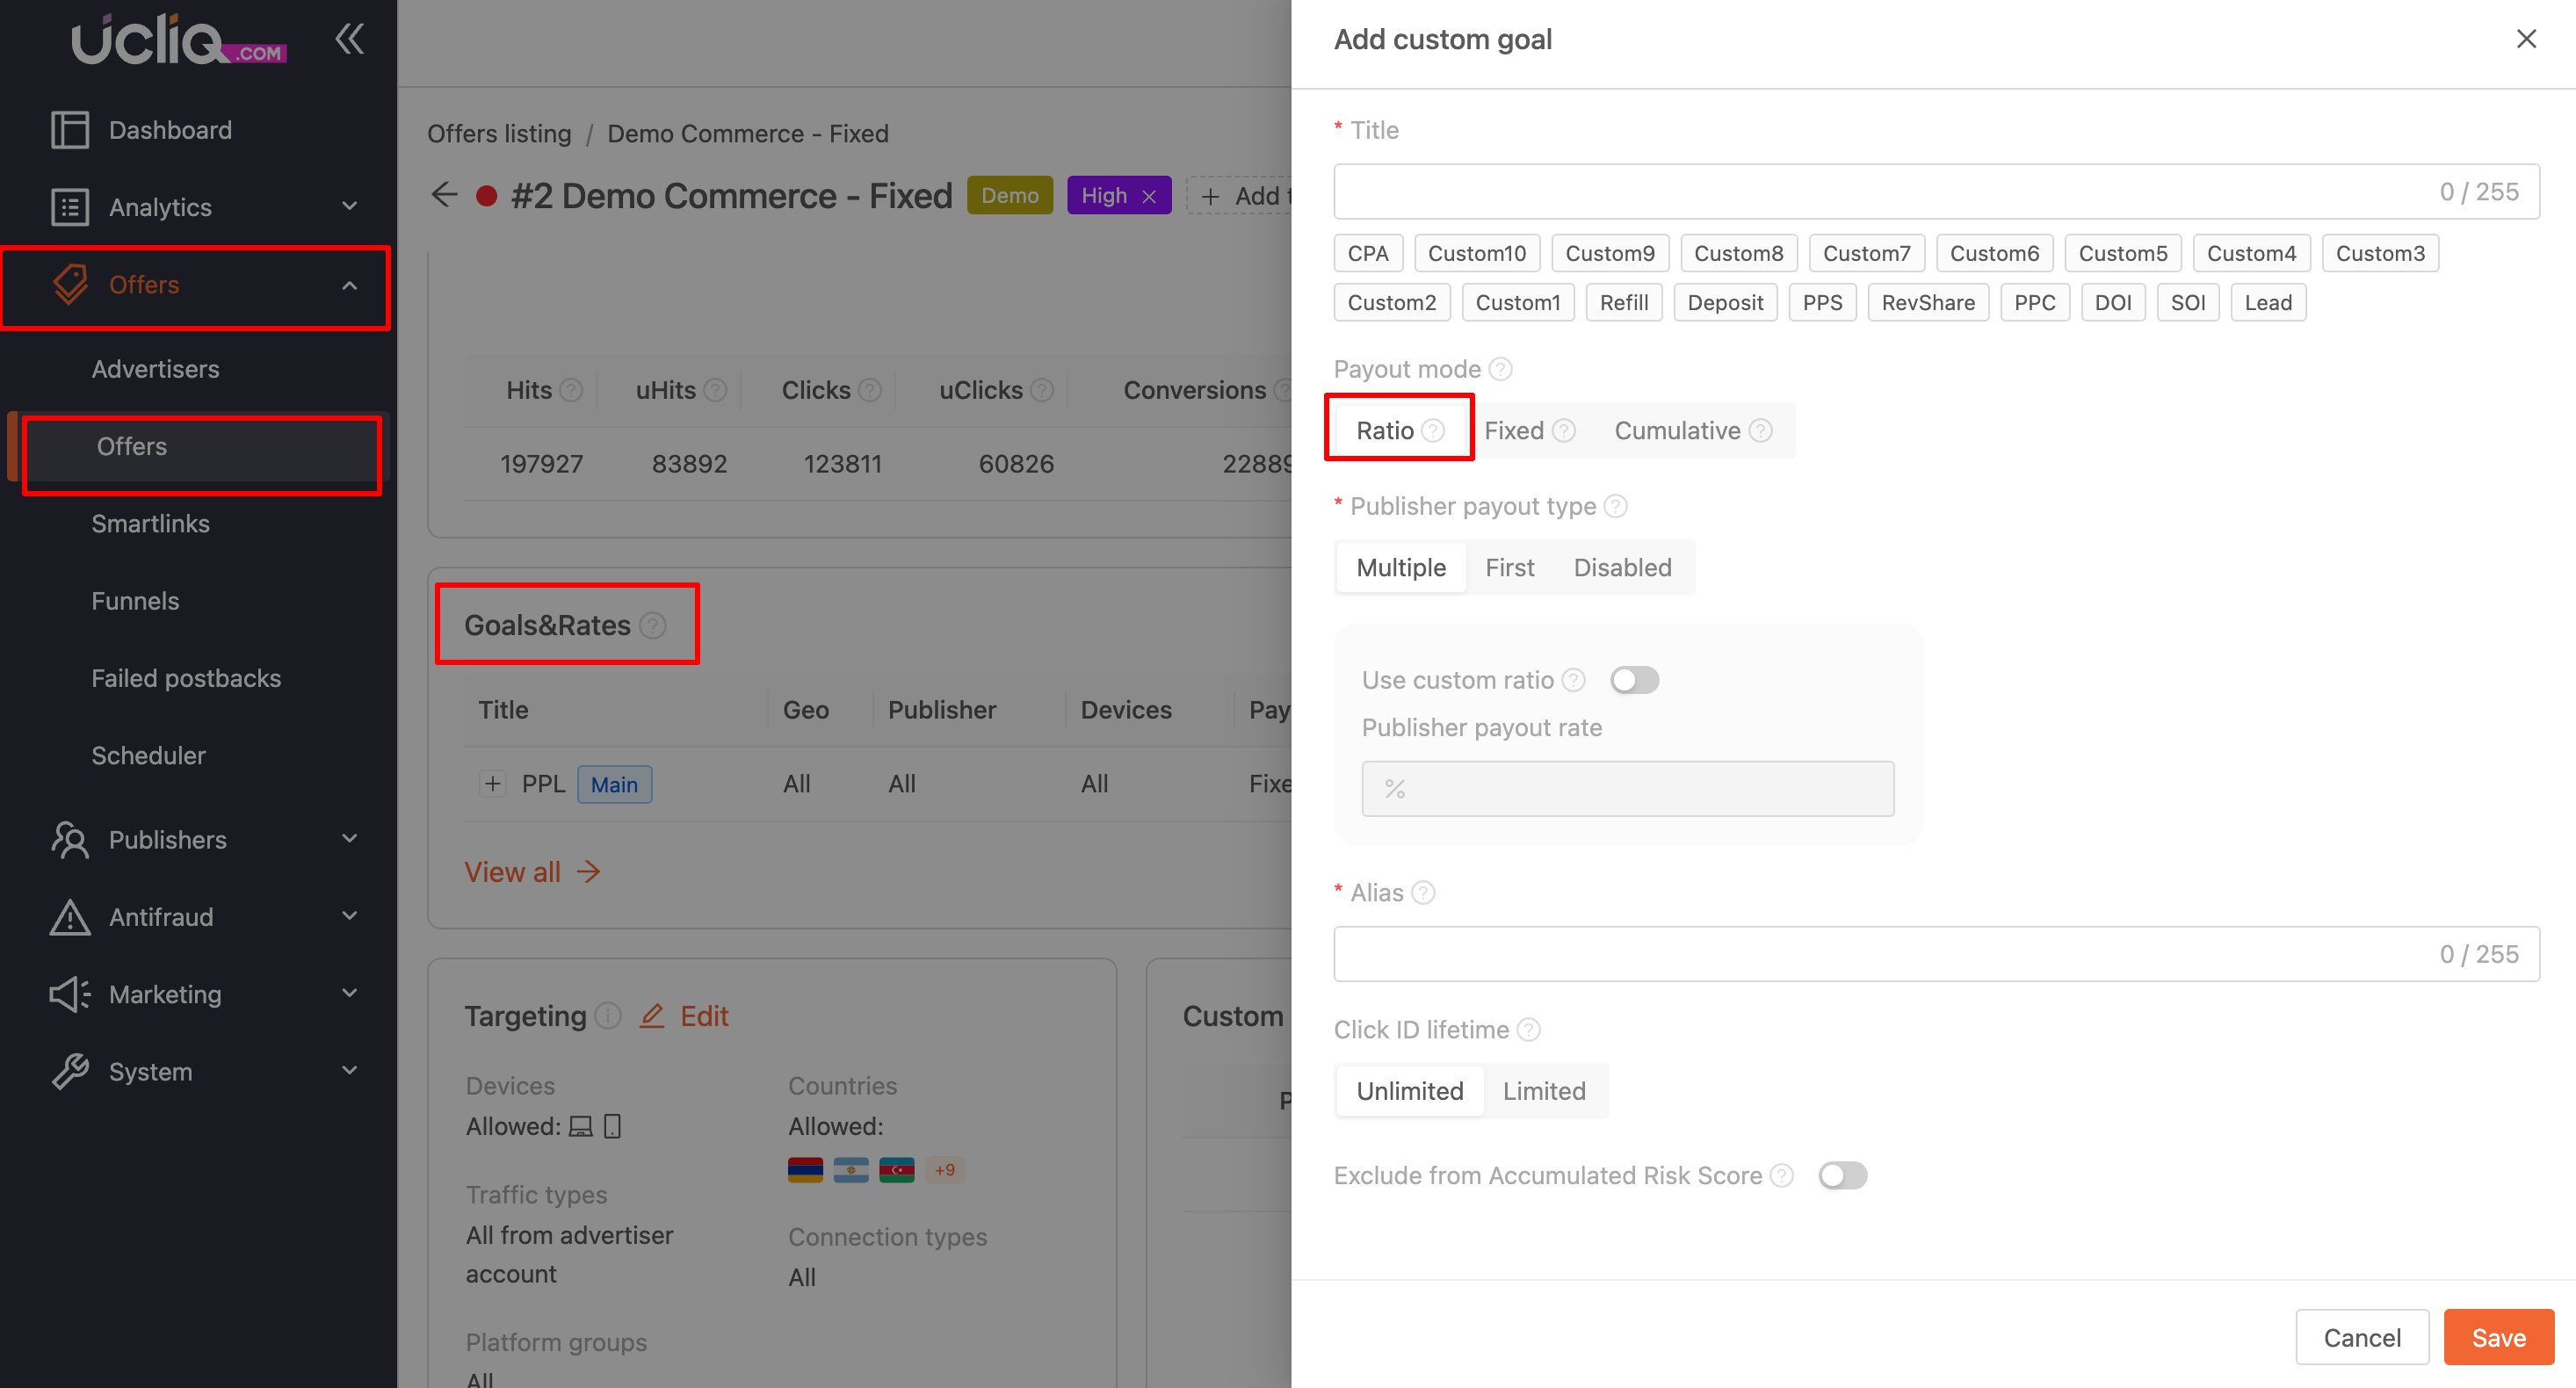Expand the PPL goal row
2576x1388 pixels.
pyautogui.click(x=492, y=784)
